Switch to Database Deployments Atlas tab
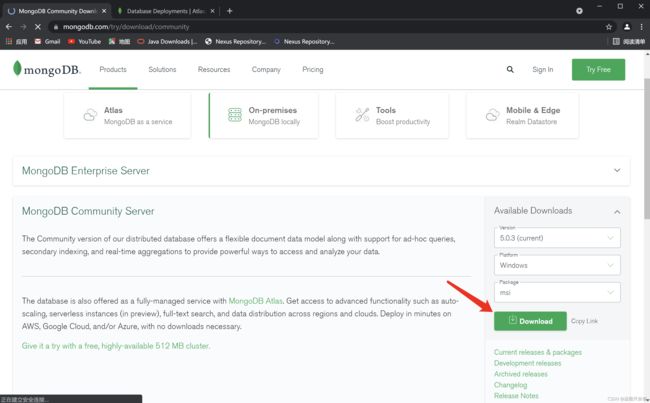 pyautogui.click(x=165, y=11)
